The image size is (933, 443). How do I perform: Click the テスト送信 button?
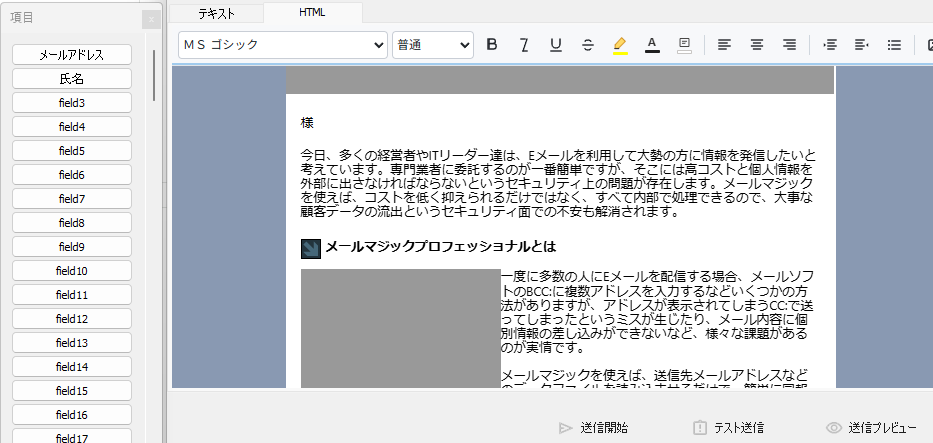(728, 428)
